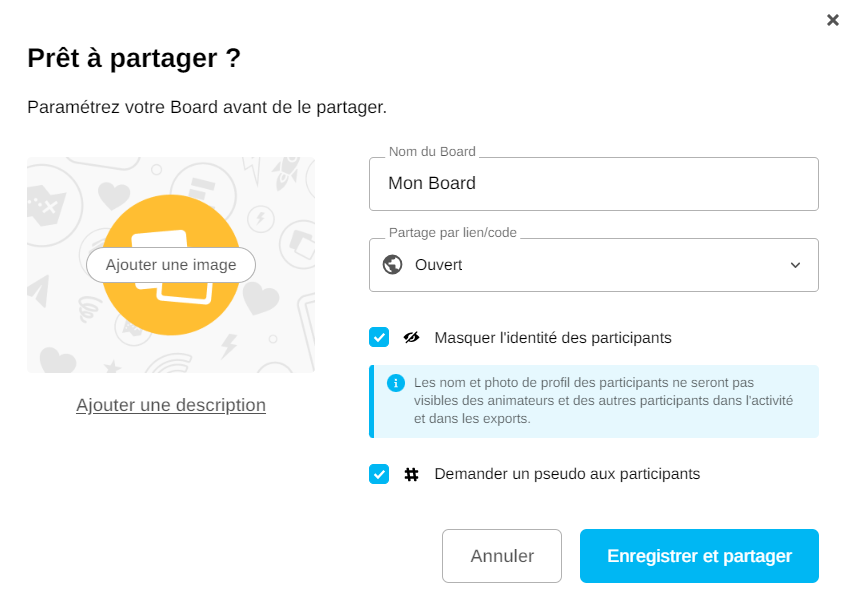
Task: Disable the Demander un pseudo checkbox
Action: (379, 474)
